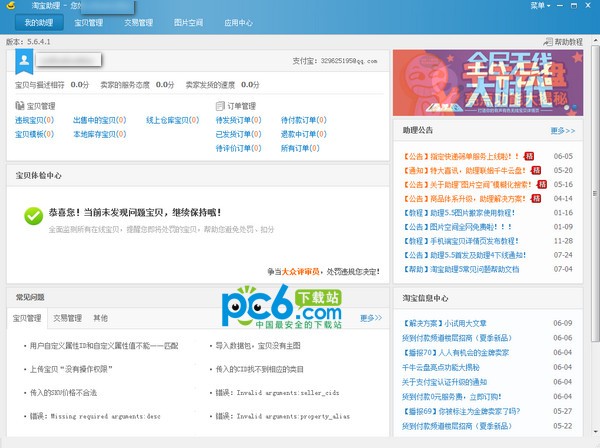Open the 待发货订单 link
Image resolution: width=600 pixels, height=448 pixels.
(236, 120)
